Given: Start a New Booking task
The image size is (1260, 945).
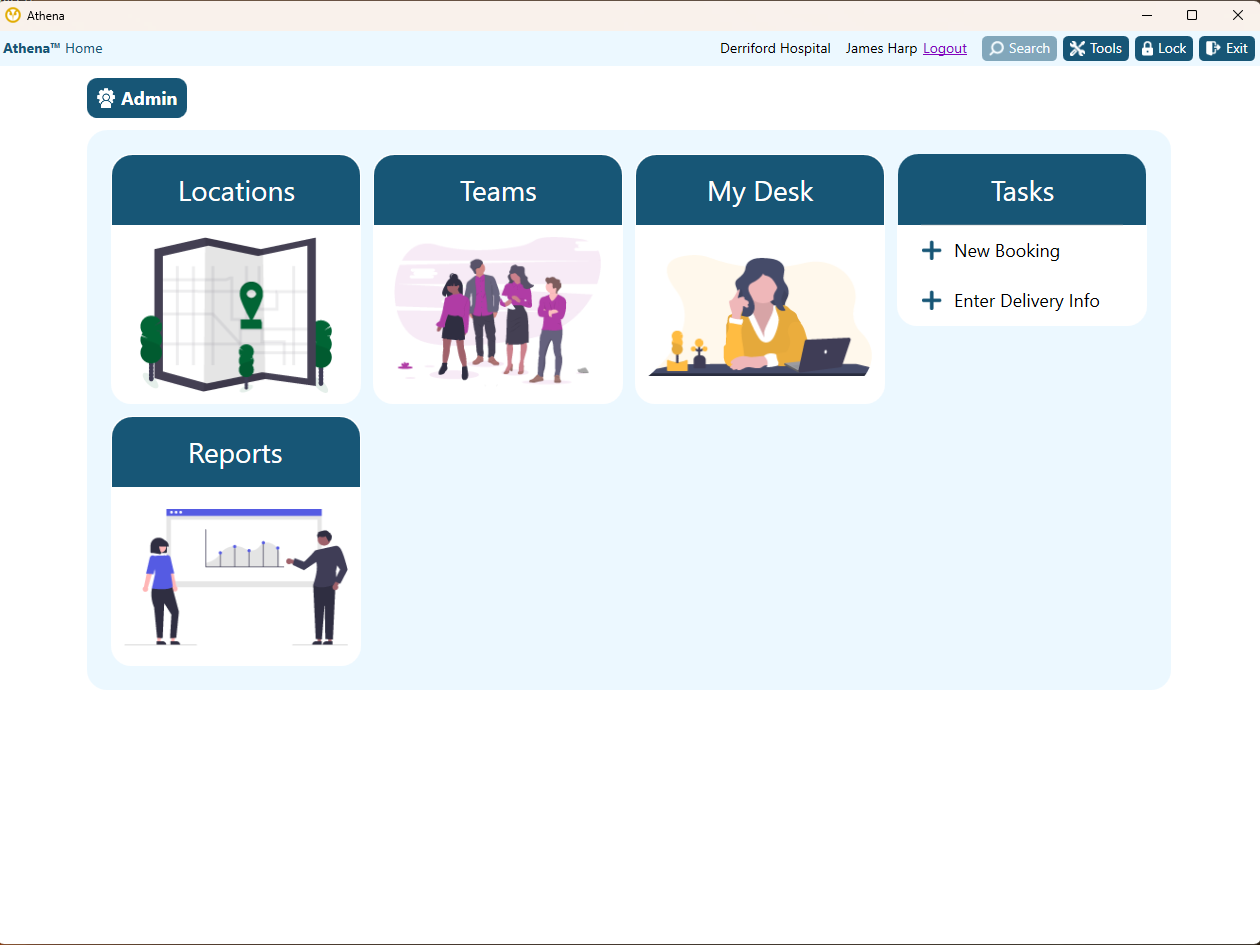Looking at the screenshot, I should (1007, 251).
